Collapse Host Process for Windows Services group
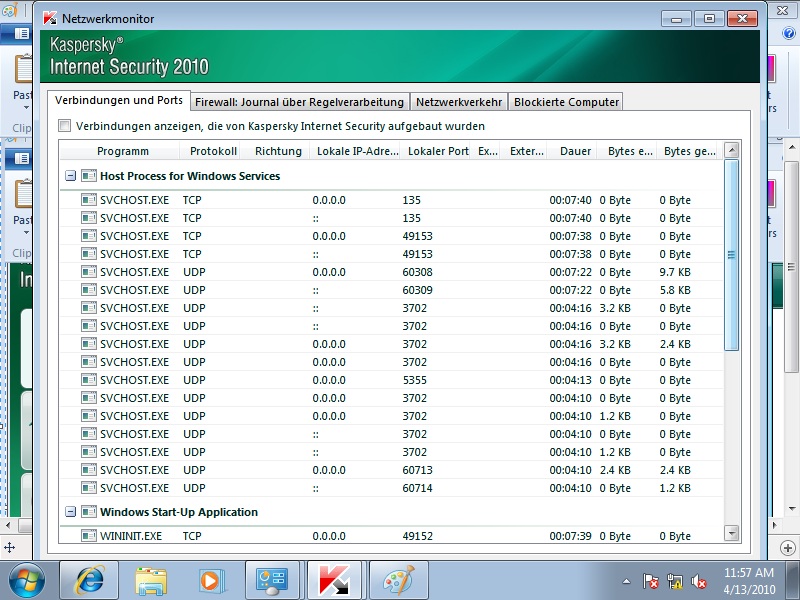Viewport: 800px width, 600px height. tap(70, 176)
